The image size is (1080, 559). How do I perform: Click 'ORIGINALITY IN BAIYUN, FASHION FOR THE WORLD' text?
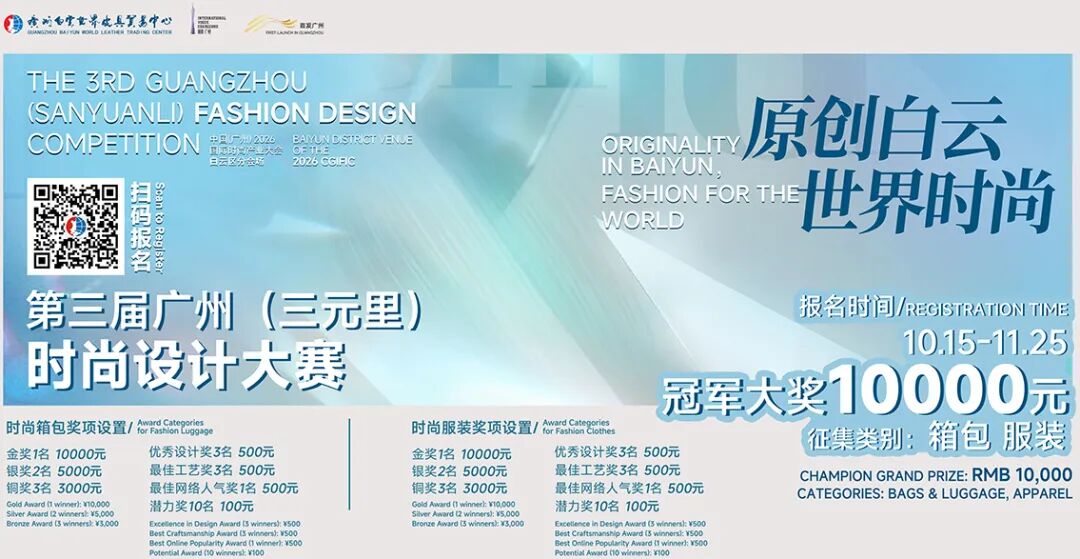point(699,182)
